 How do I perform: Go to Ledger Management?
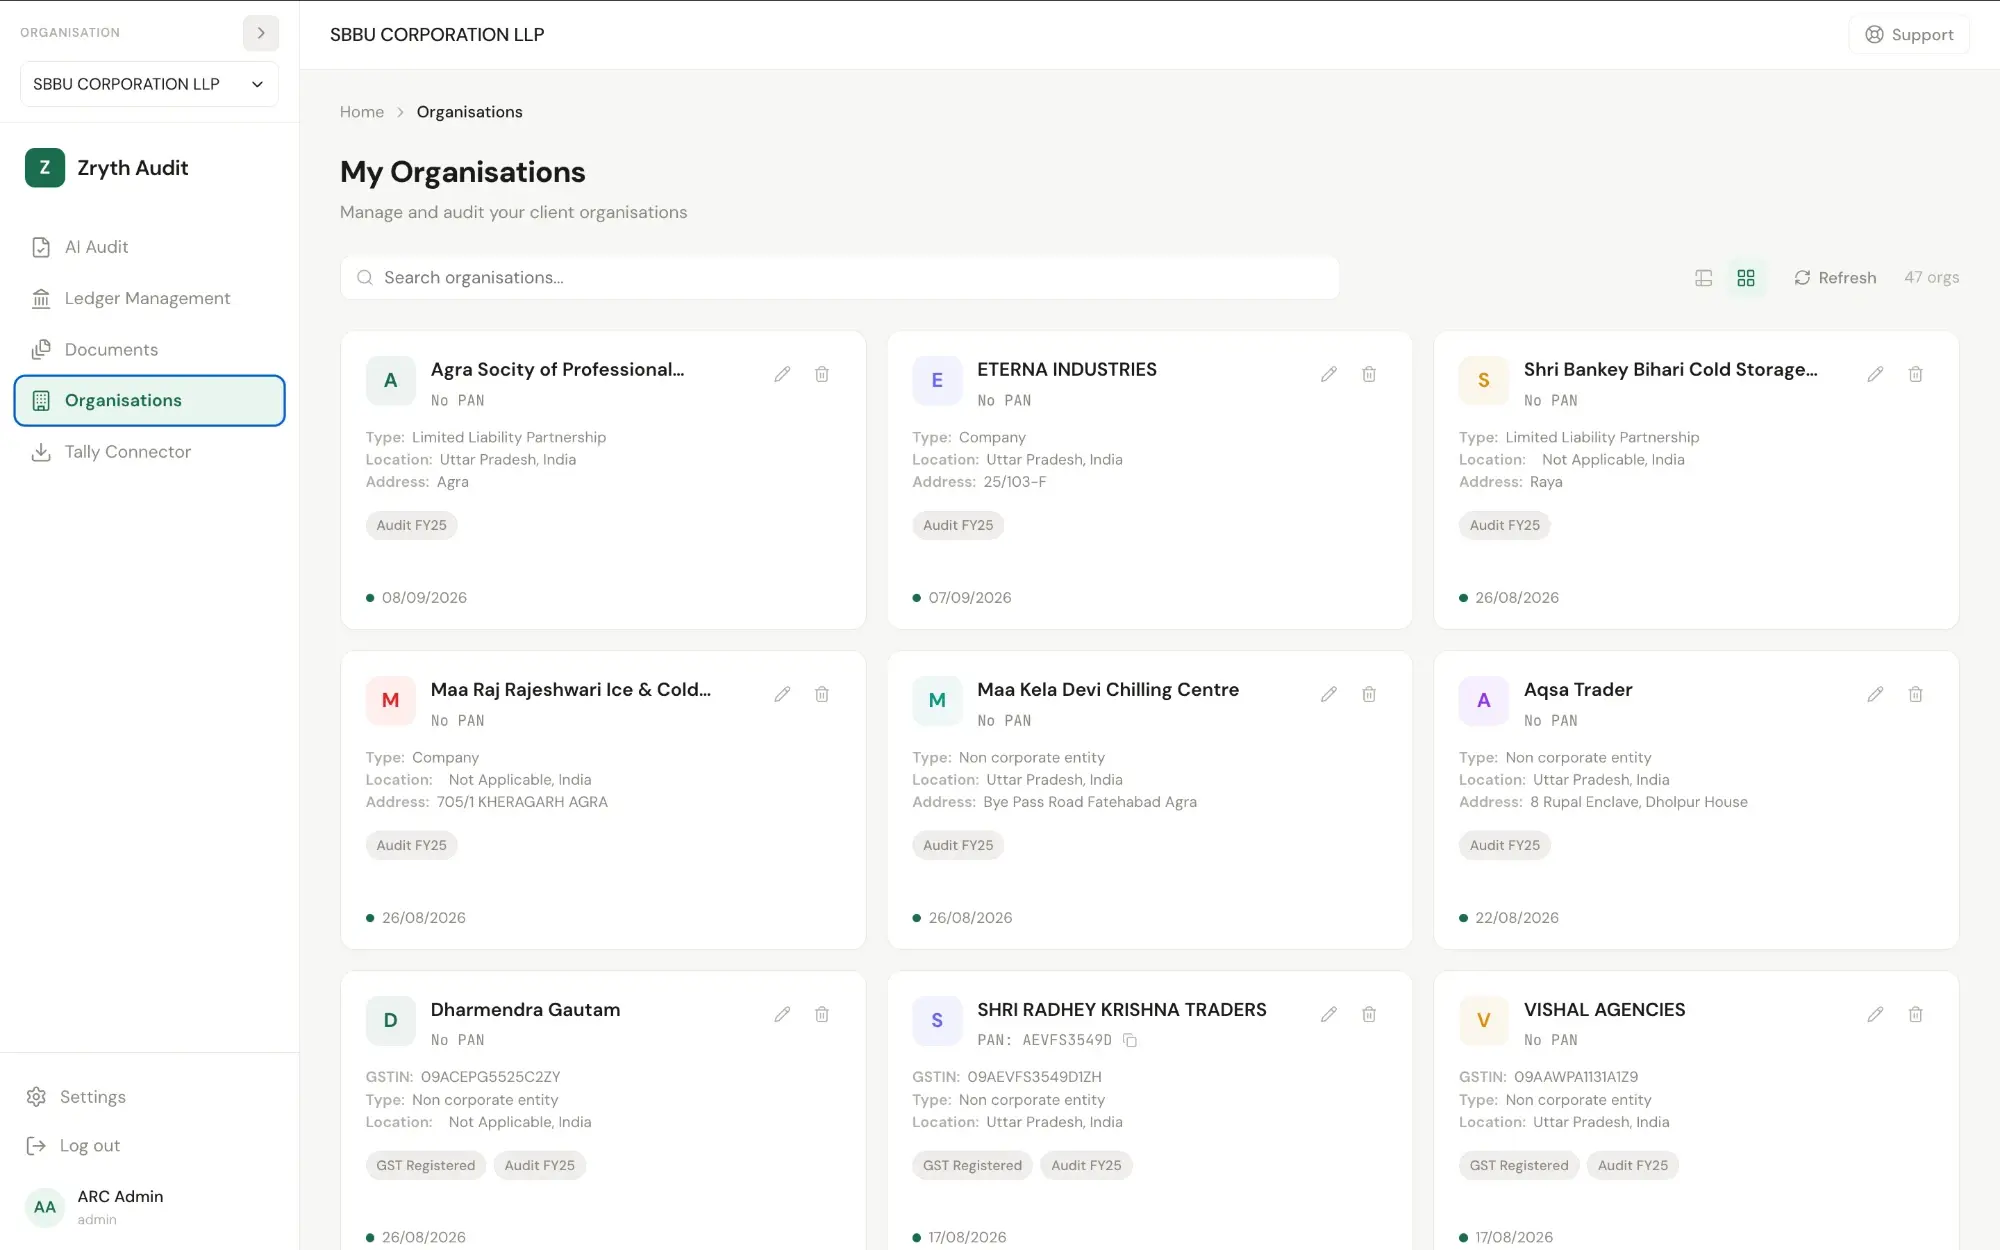(x=150, y=298)
